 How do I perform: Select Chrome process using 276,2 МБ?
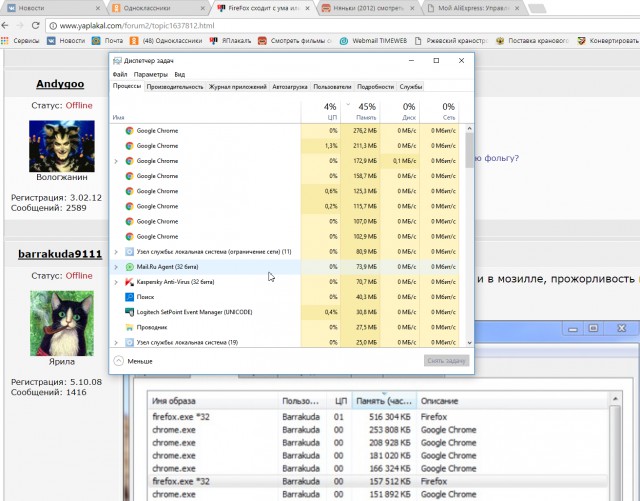click(285, 131)
